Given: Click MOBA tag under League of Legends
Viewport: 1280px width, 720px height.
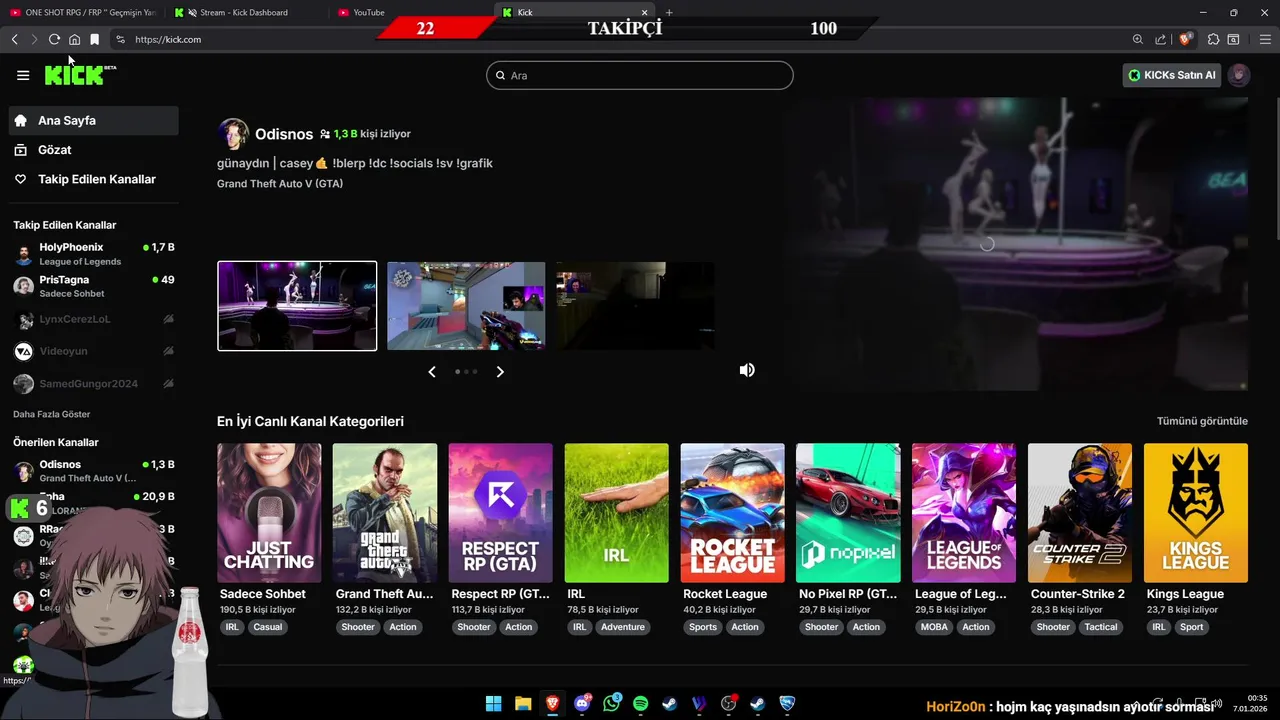Looking at the screenshot, I should click(934, 627).
